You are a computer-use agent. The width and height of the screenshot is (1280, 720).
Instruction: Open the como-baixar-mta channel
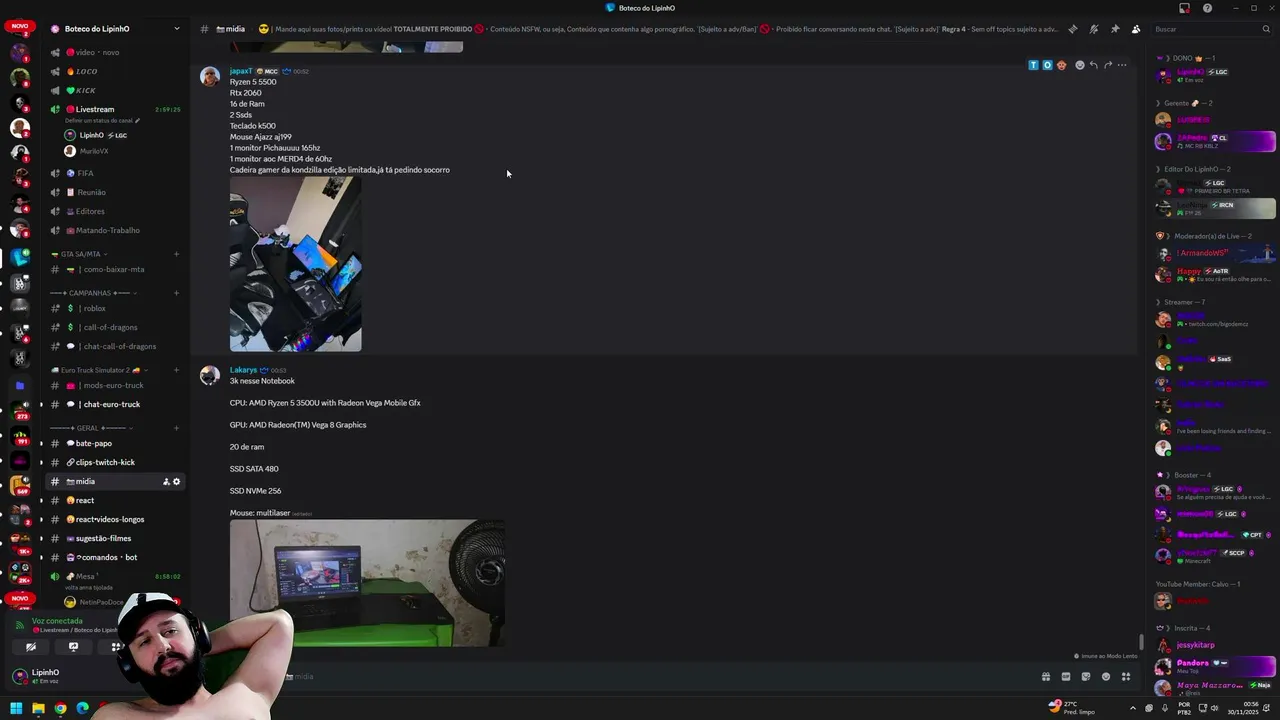[115, 269]
